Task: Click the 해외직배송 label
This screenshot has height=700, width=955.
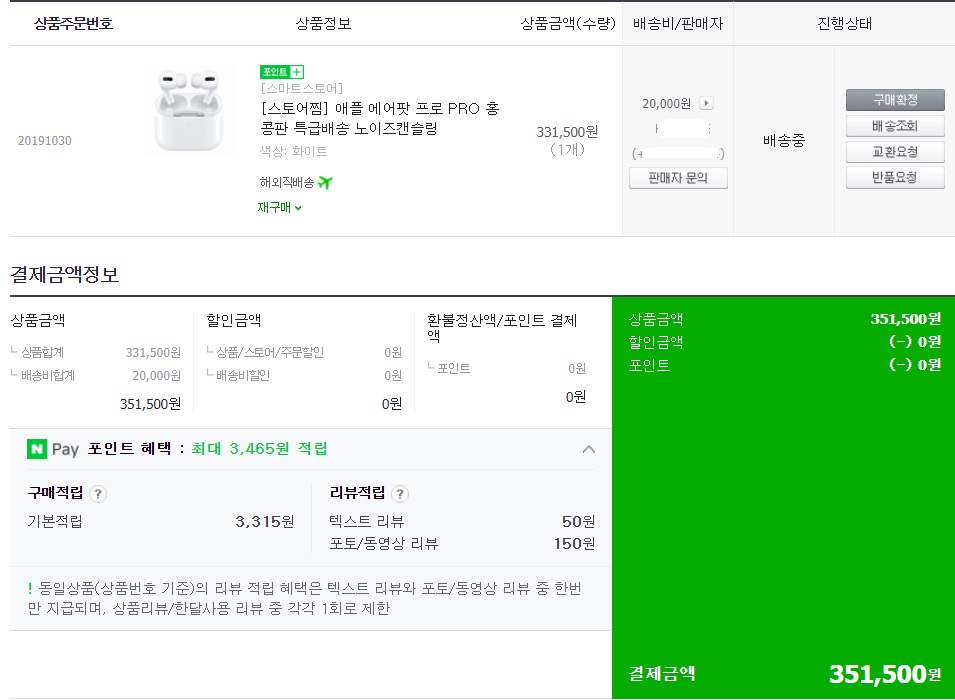Action: click(286, 182)
